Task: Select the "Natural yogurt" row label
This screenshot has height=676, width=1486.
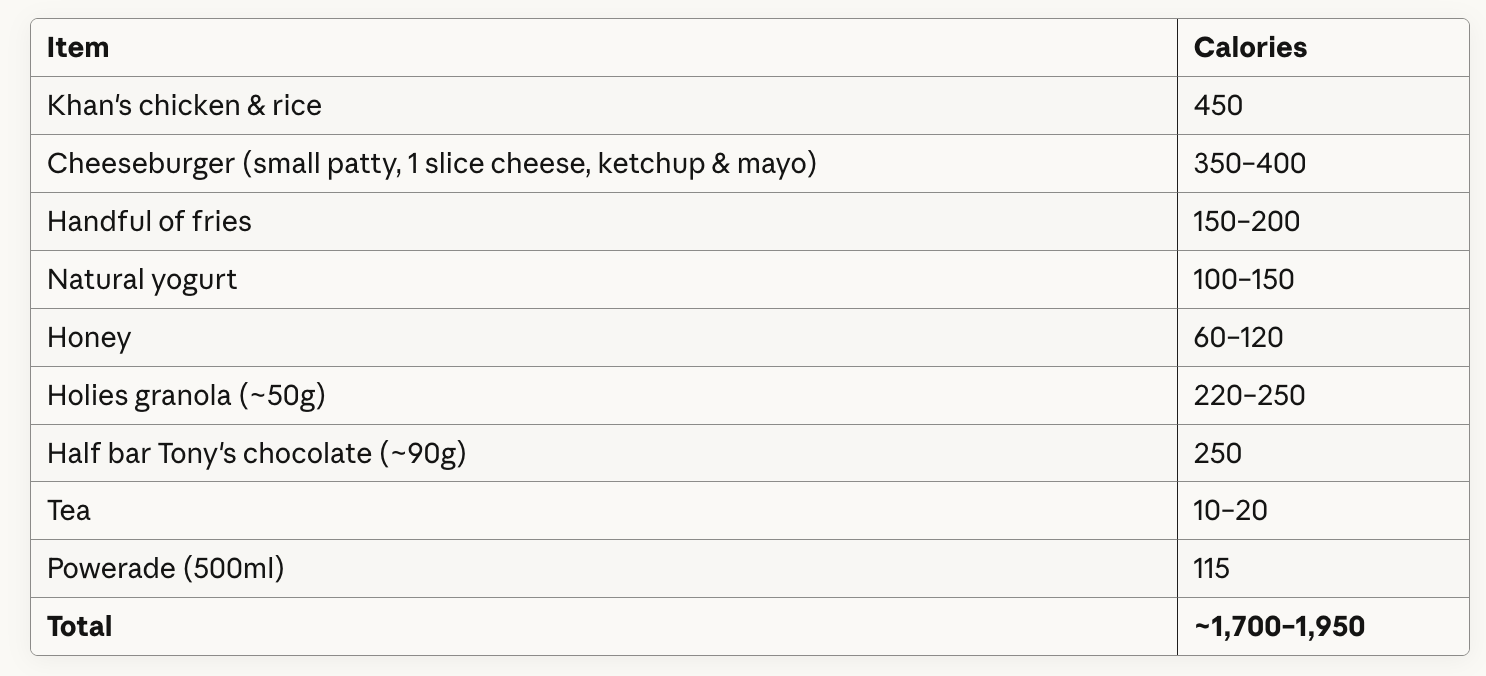Action: tap(142, 279)
